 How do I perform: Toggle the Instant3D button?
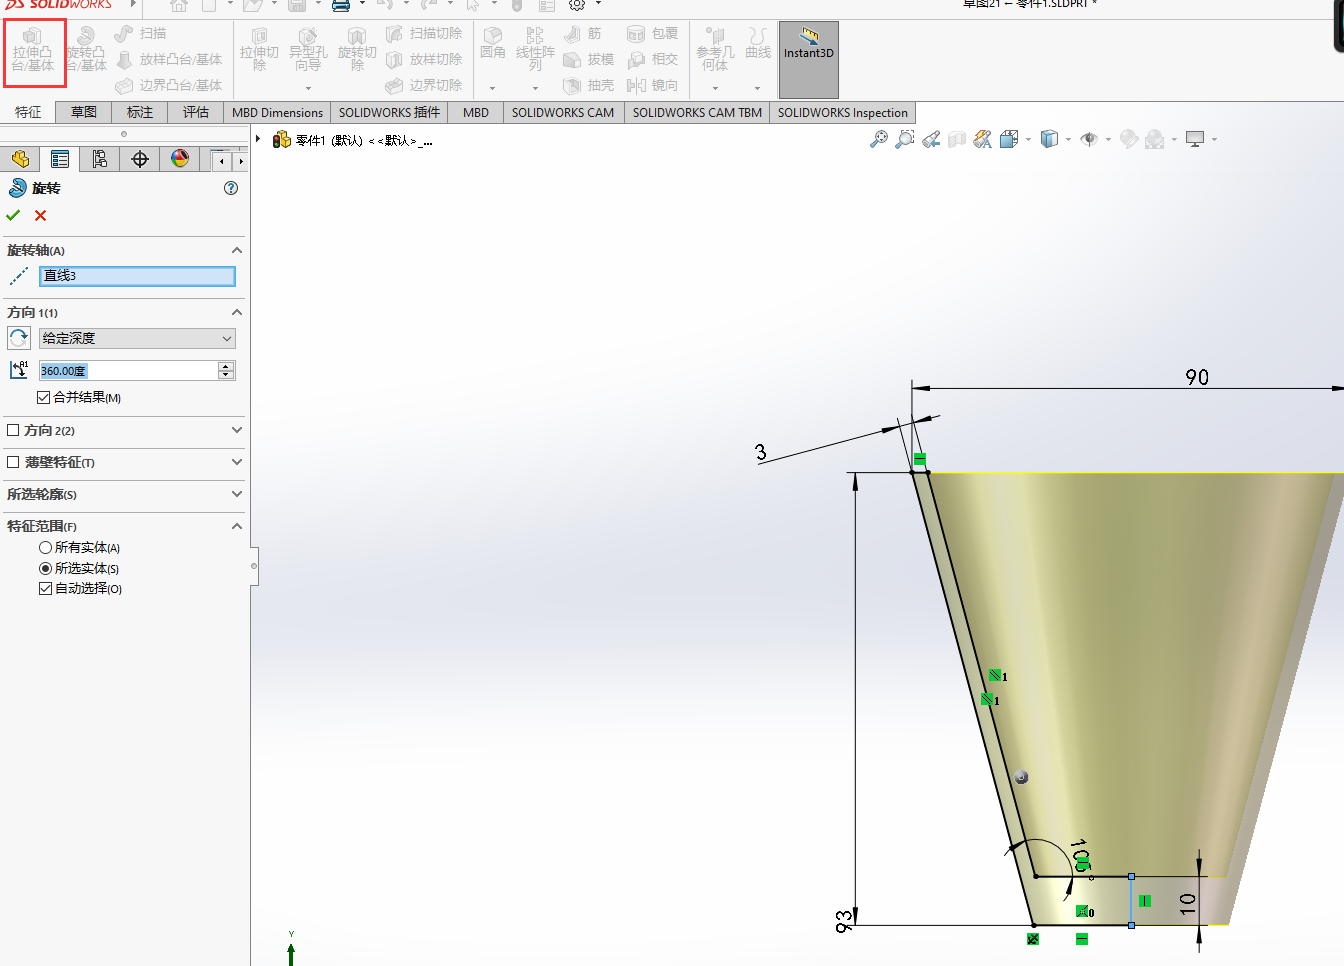(809, 60)
